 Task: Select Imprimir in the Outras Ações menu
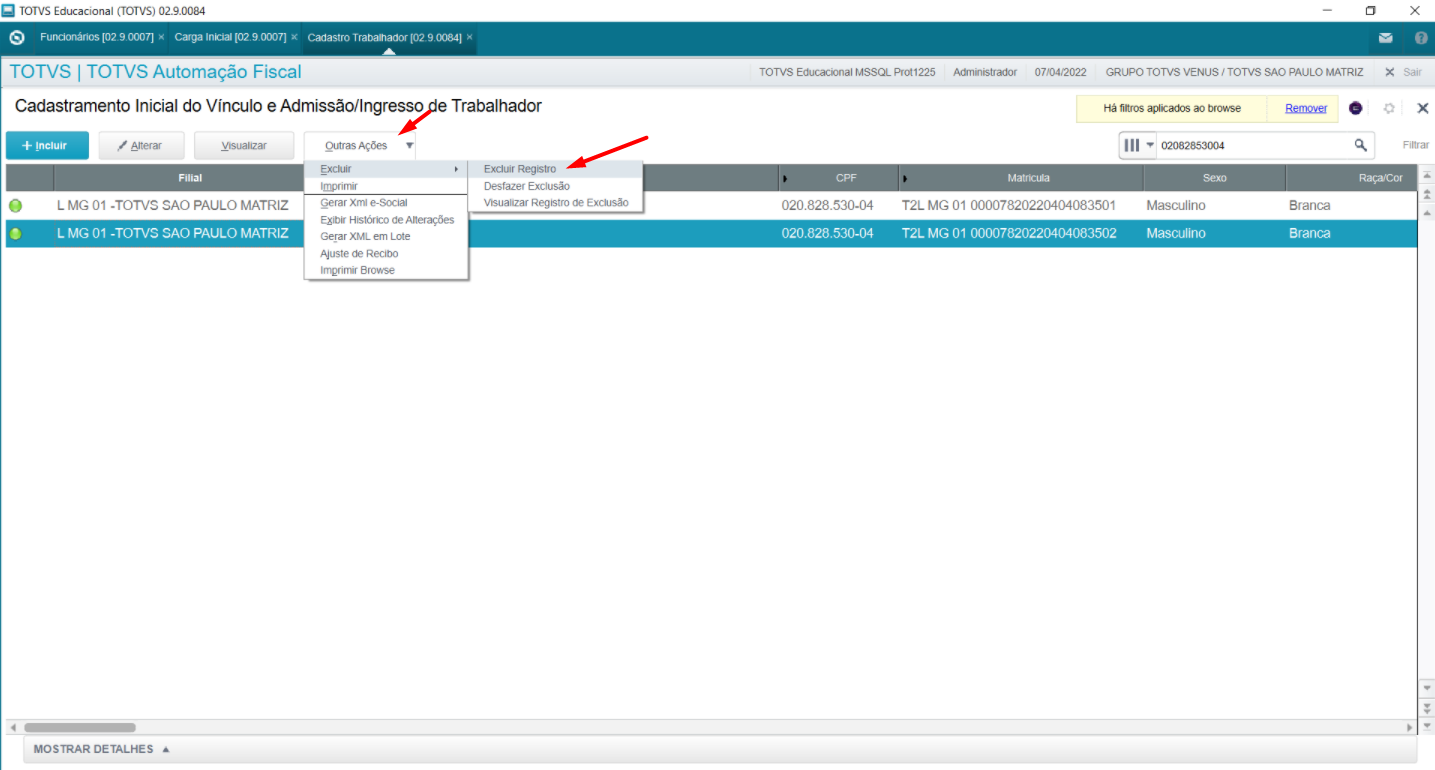click(386, 186)
